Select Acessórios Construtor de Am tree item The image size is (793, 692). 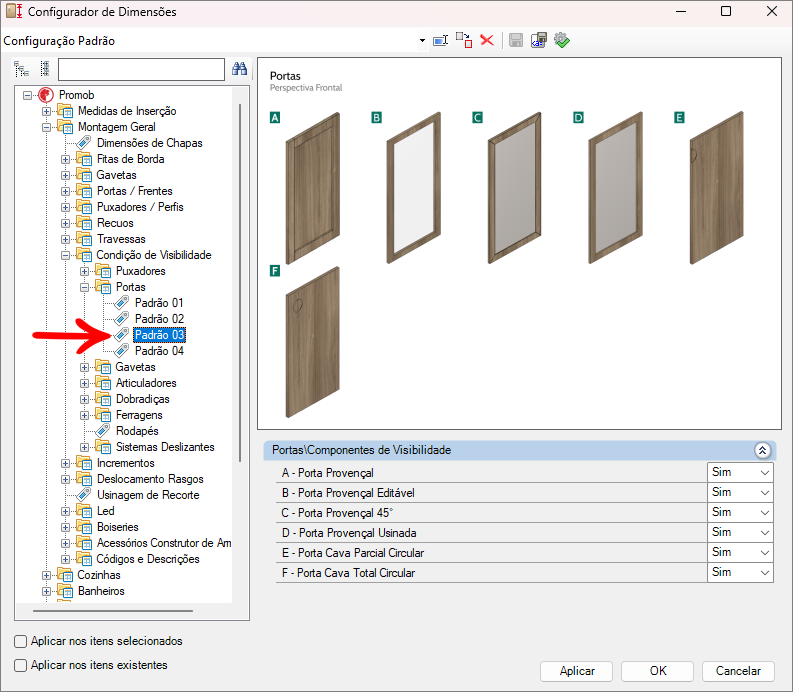point(164,543)
